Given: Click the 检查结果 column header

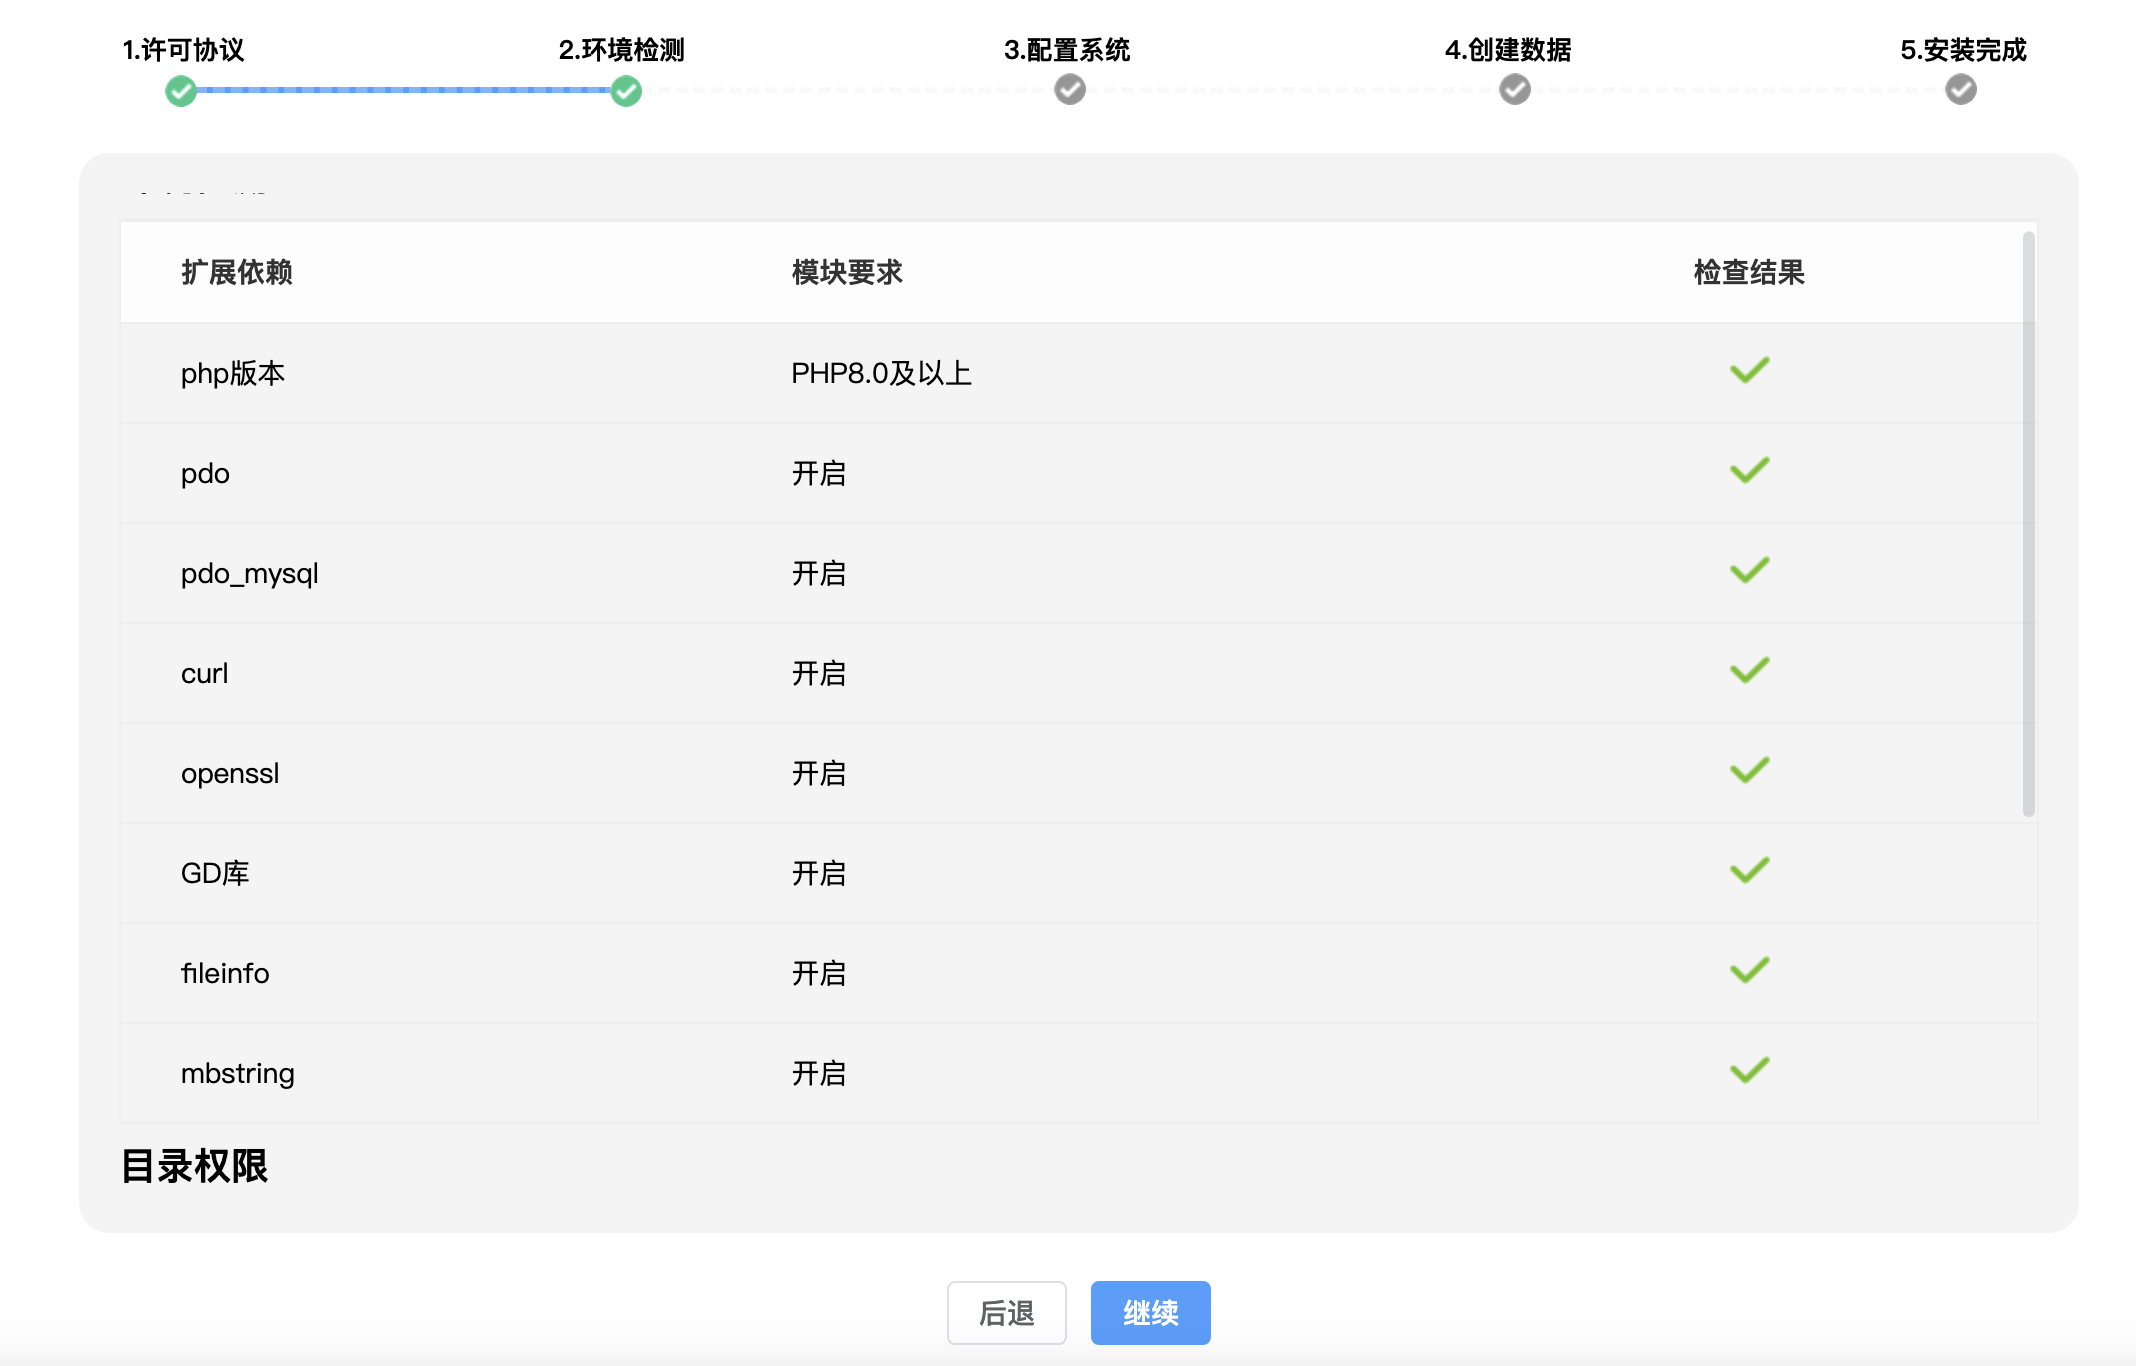Looking at the screenshot, I should click(1749, 272).
